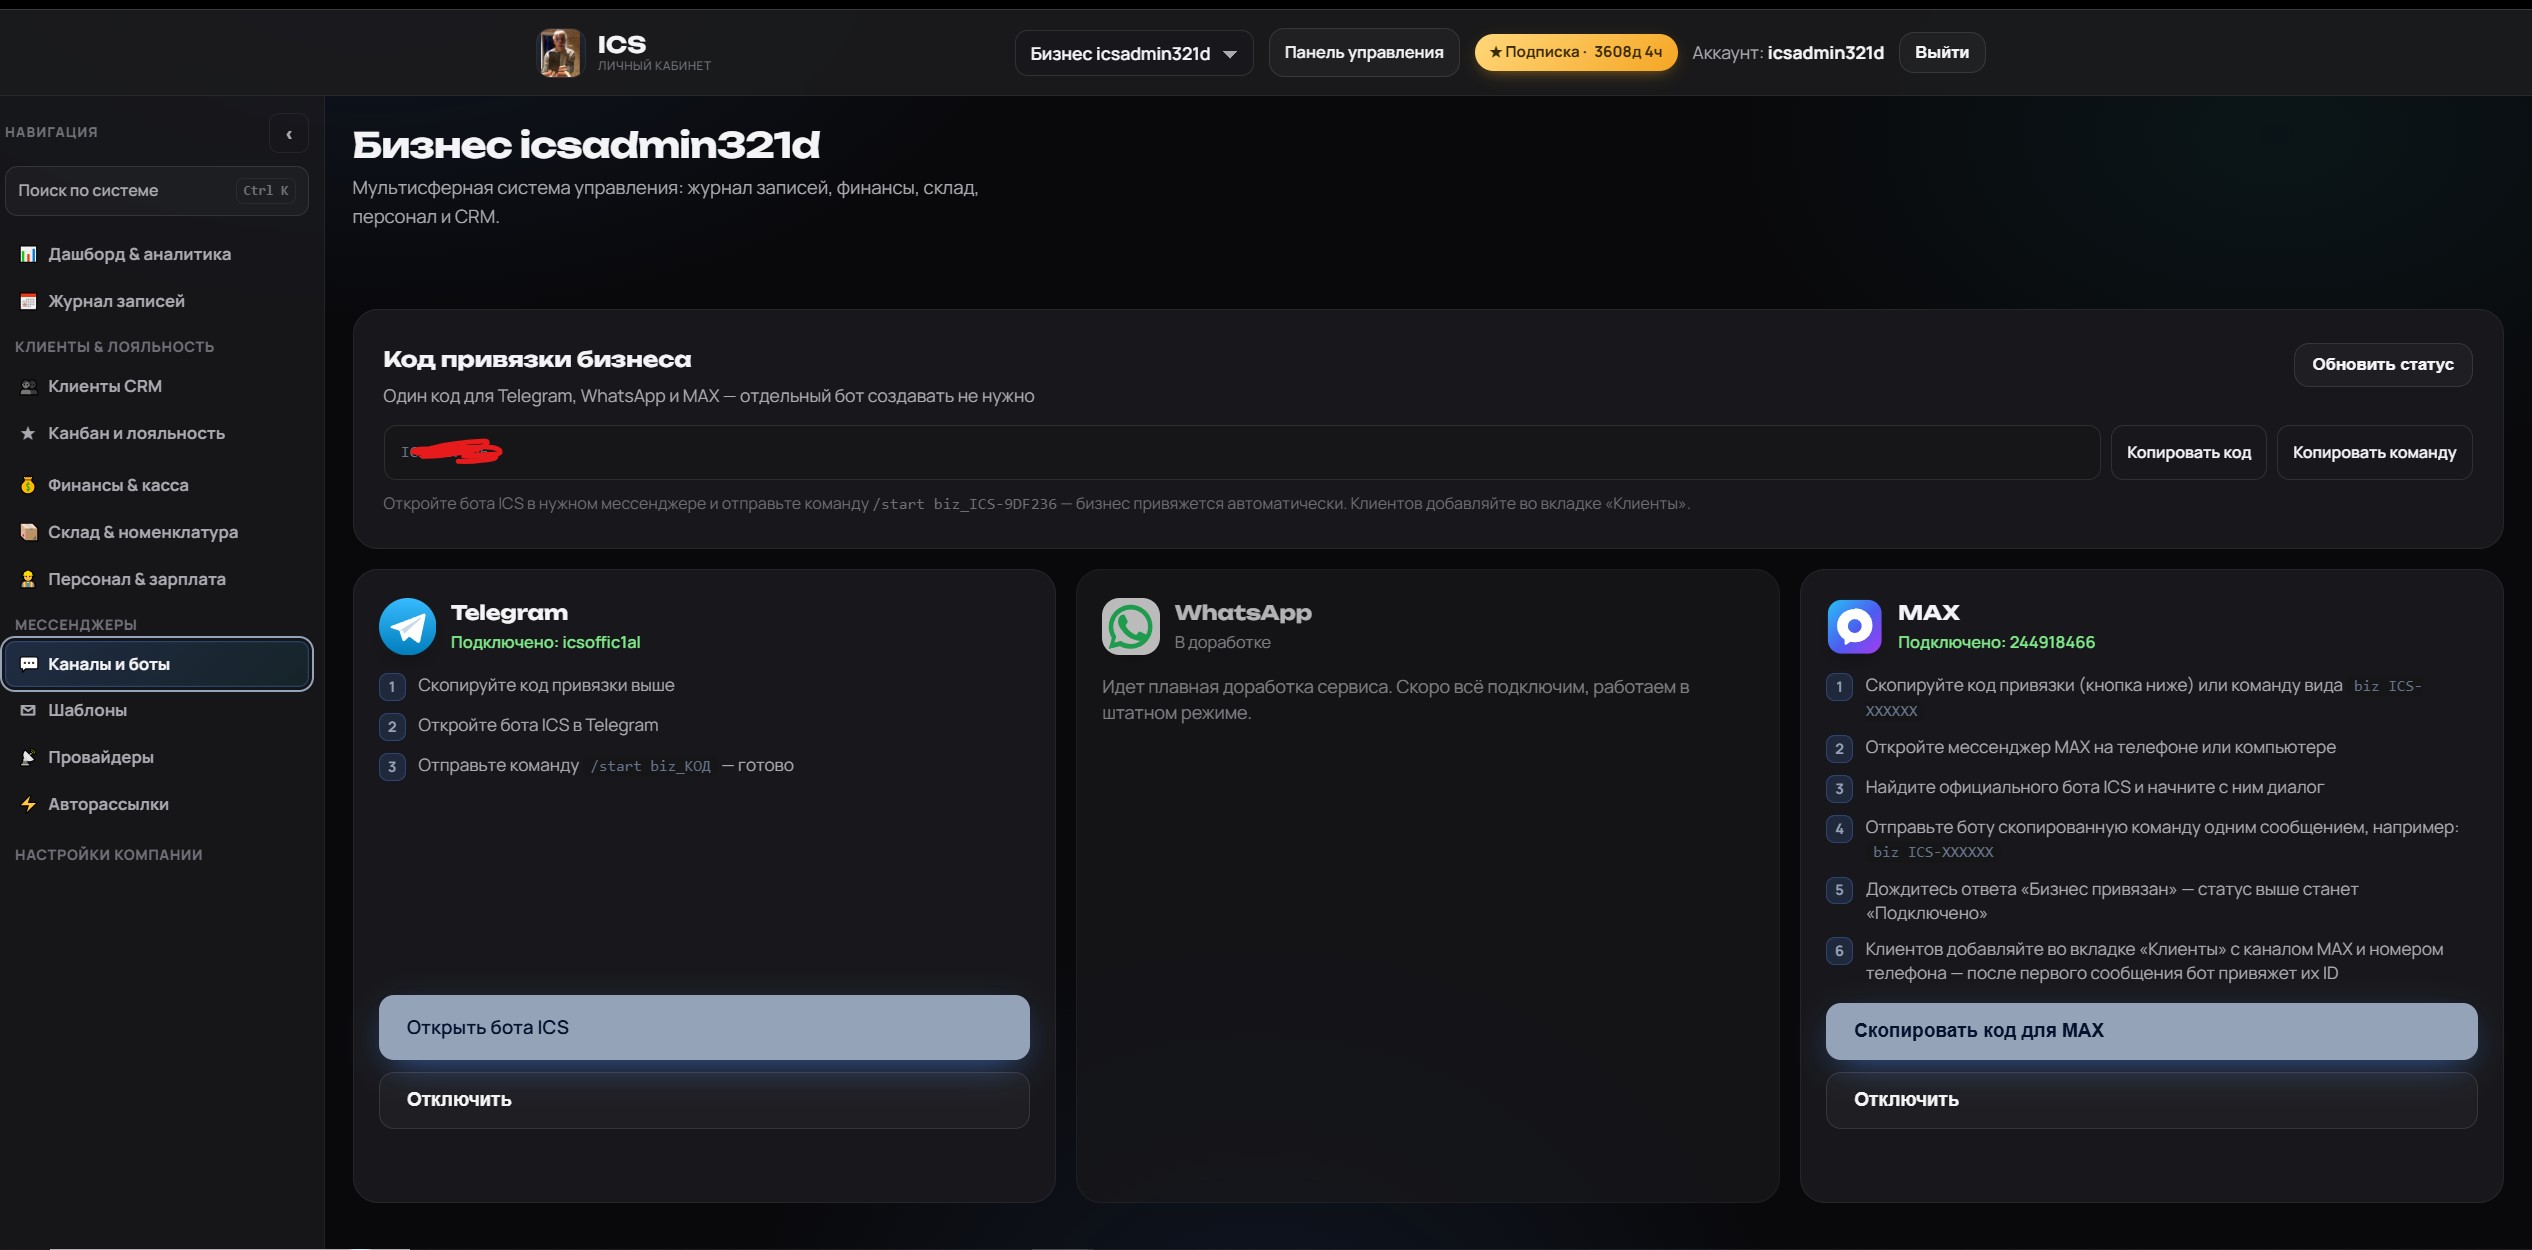This screenshot has height=1250, width=2532.
Task: Click the worker icon for Персонал & зарплата
Action: (x=28, y=579)
